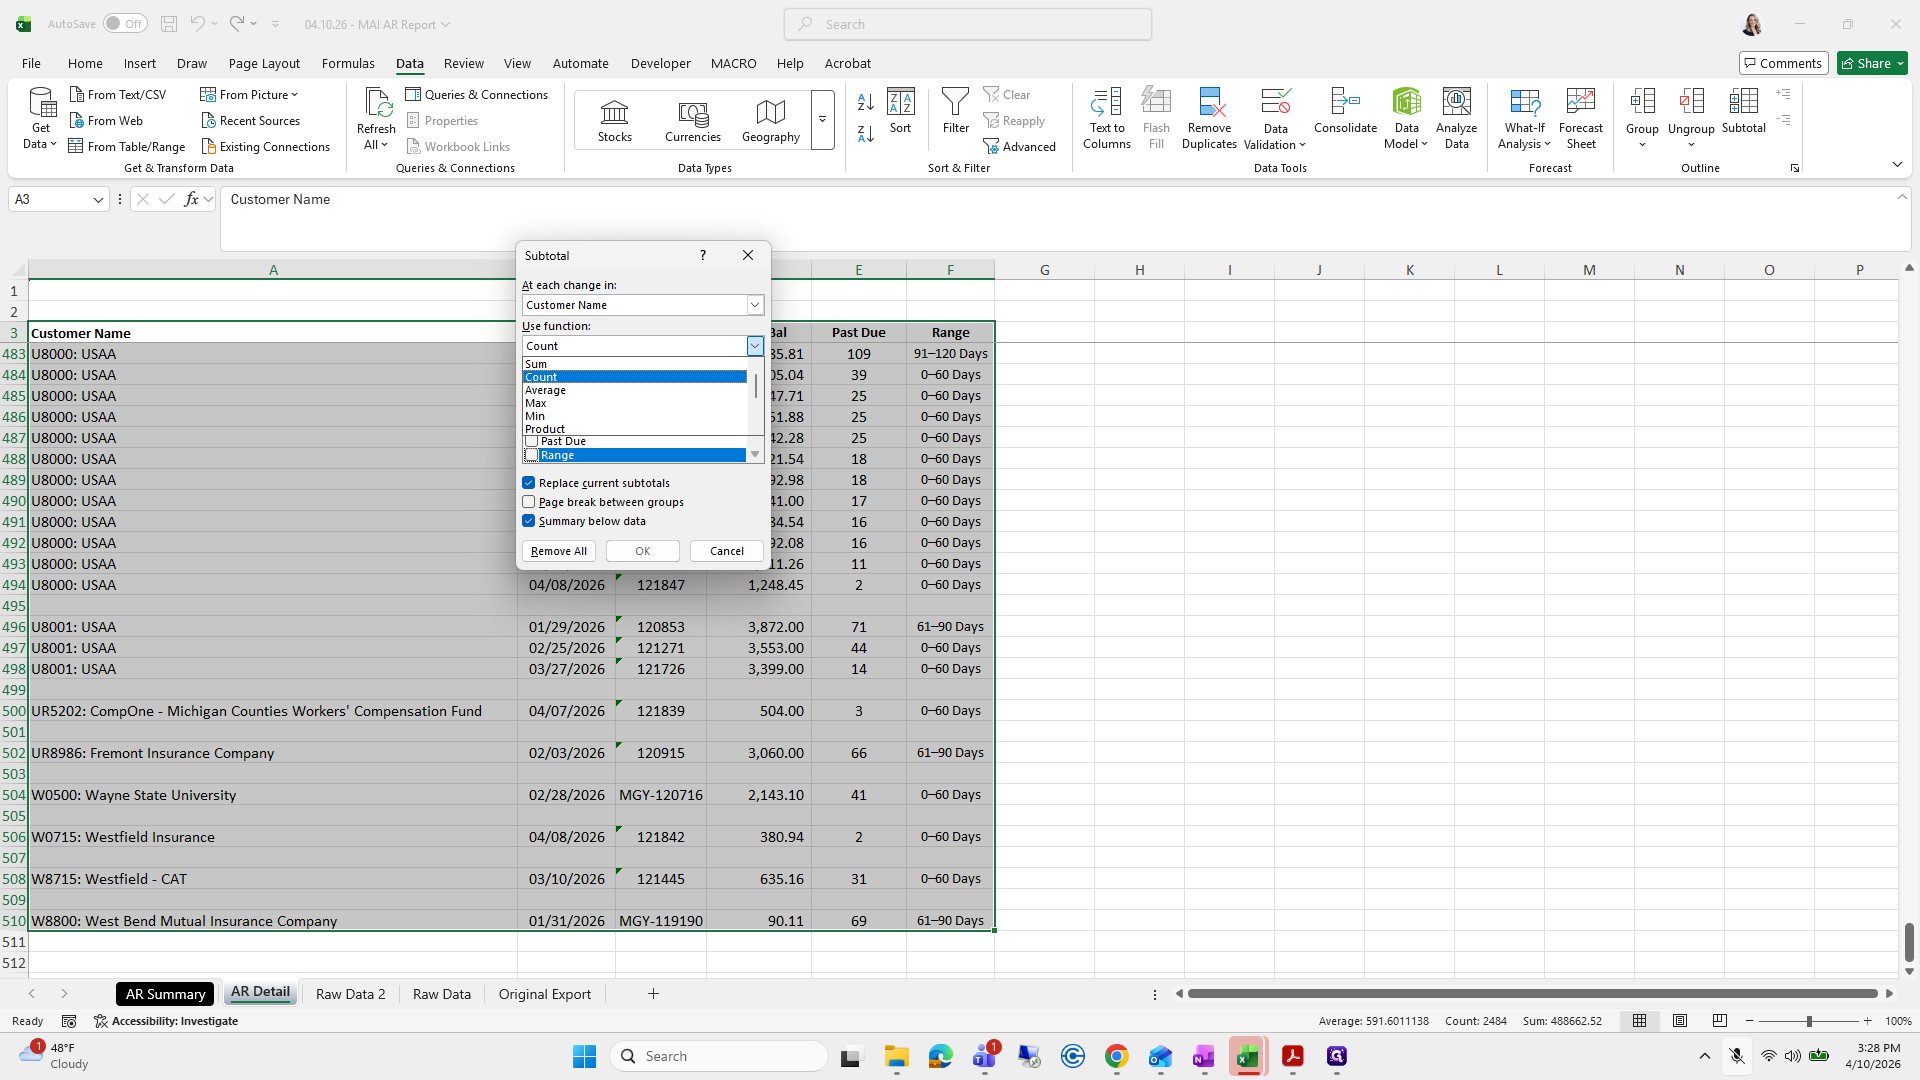The height and width of the screenshot is (1080, 1920).
Task: Cancel the Subtotal dialog
Action: [x=727, y=551]
